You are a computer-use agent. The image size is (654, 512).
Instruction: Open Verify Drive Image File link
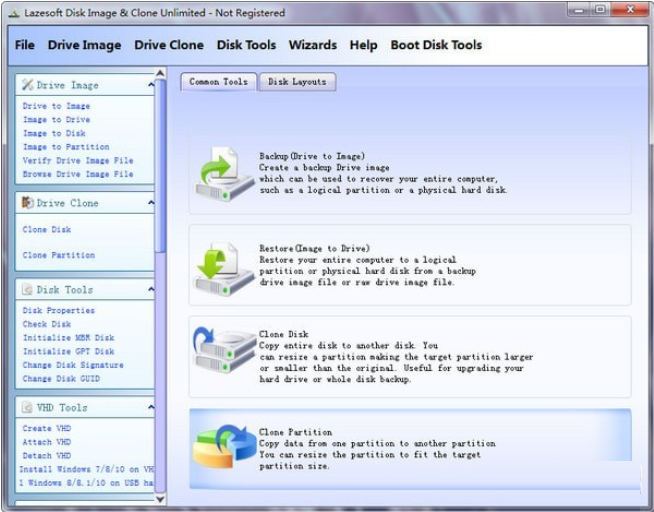[78, 161]
